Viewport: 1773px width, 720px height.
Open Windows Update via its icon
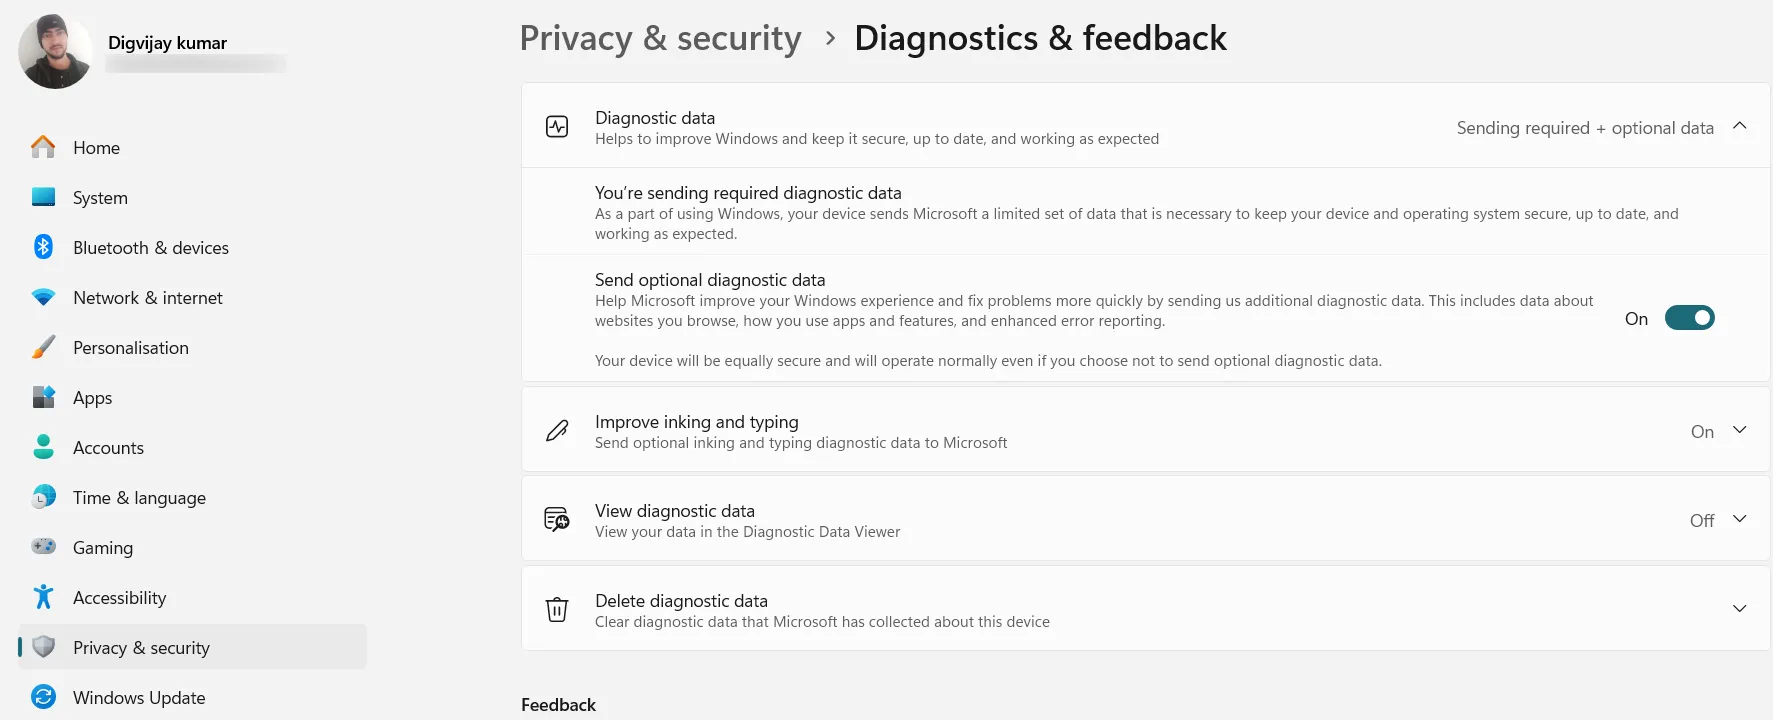click(43, 697)
